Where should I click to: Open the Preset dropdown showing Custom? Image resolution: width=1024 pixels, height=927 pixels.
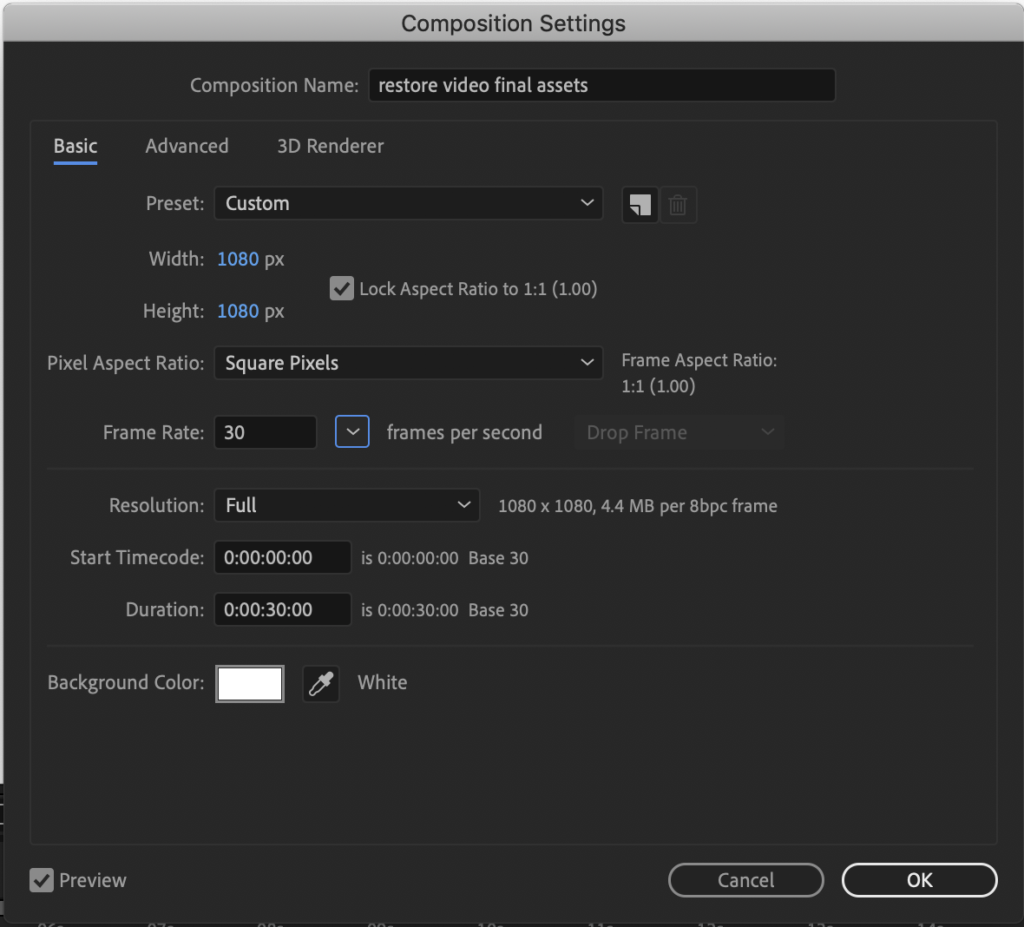click(408, 203)
